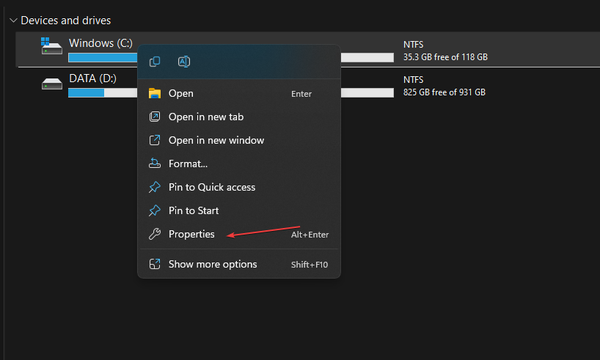Click the Copy icon in context menu
600x360 pixels.
pyautogui.click(x=155, y=62)
